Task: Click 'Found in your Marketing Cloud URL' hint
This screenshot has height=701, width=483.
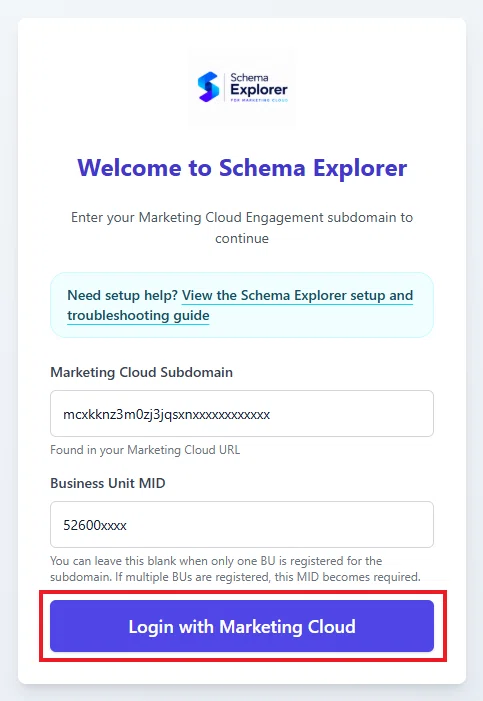Action: tap(145, 450)
